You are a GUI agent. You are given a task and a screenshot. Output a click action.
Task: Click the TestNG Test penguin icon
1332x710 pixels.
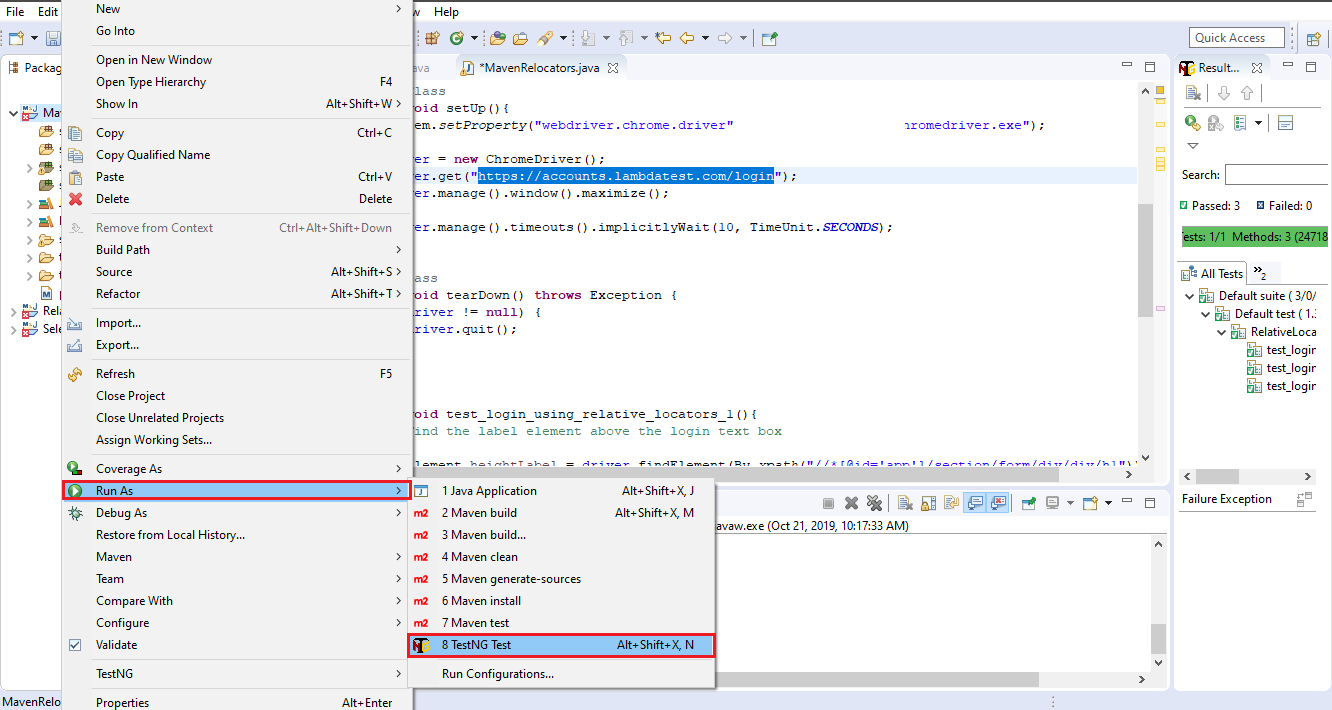422,645
